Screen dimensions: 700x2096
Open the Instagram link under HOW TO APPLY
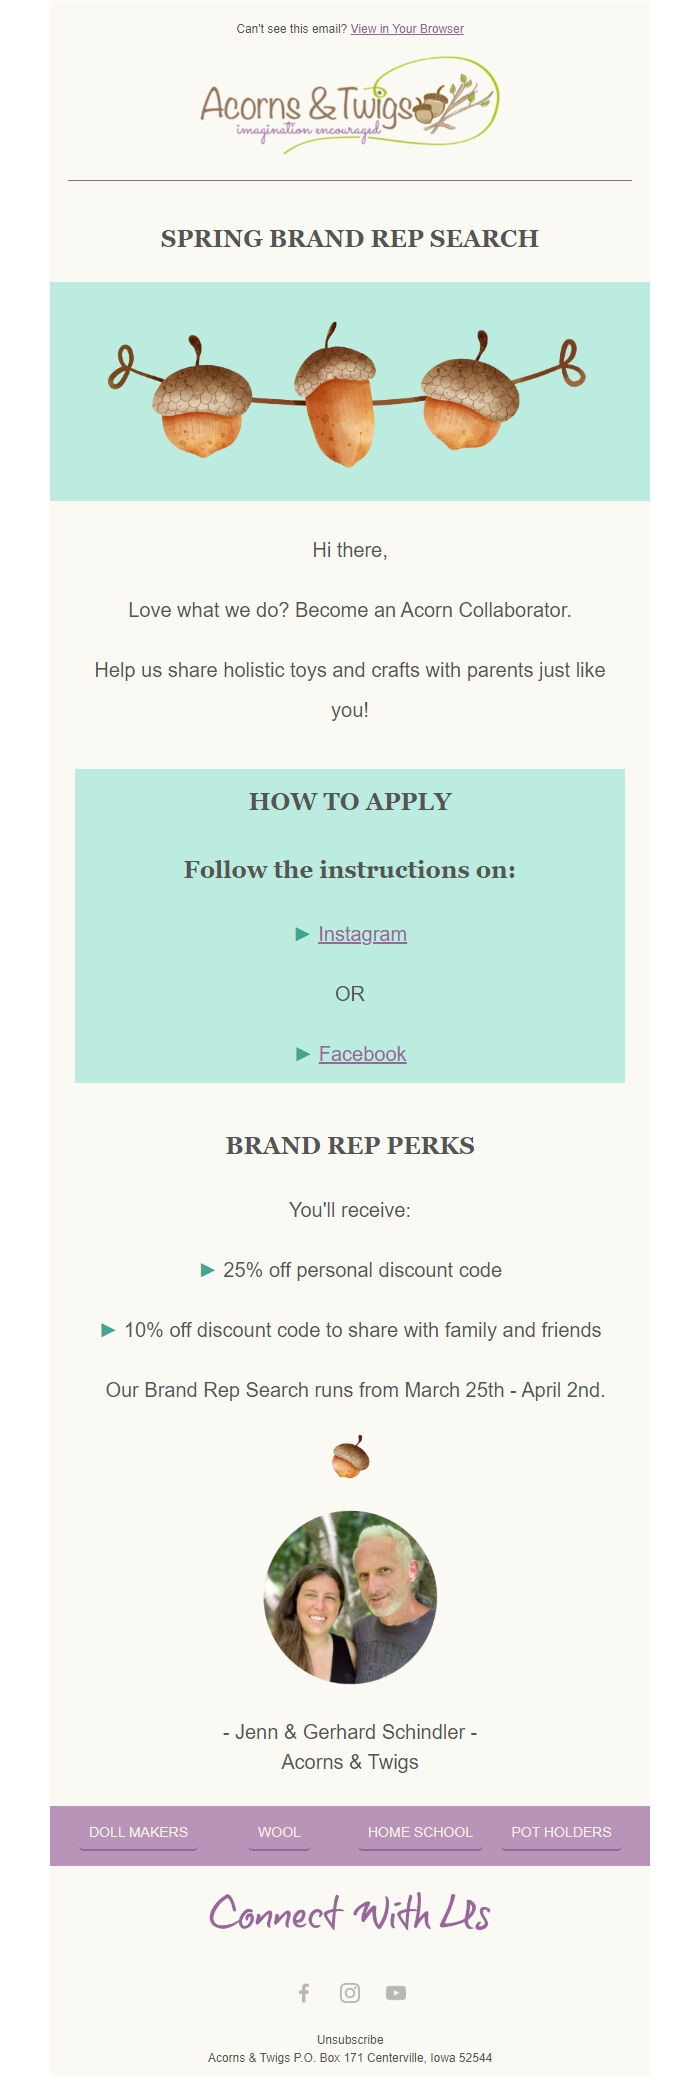tap(361, 934)
